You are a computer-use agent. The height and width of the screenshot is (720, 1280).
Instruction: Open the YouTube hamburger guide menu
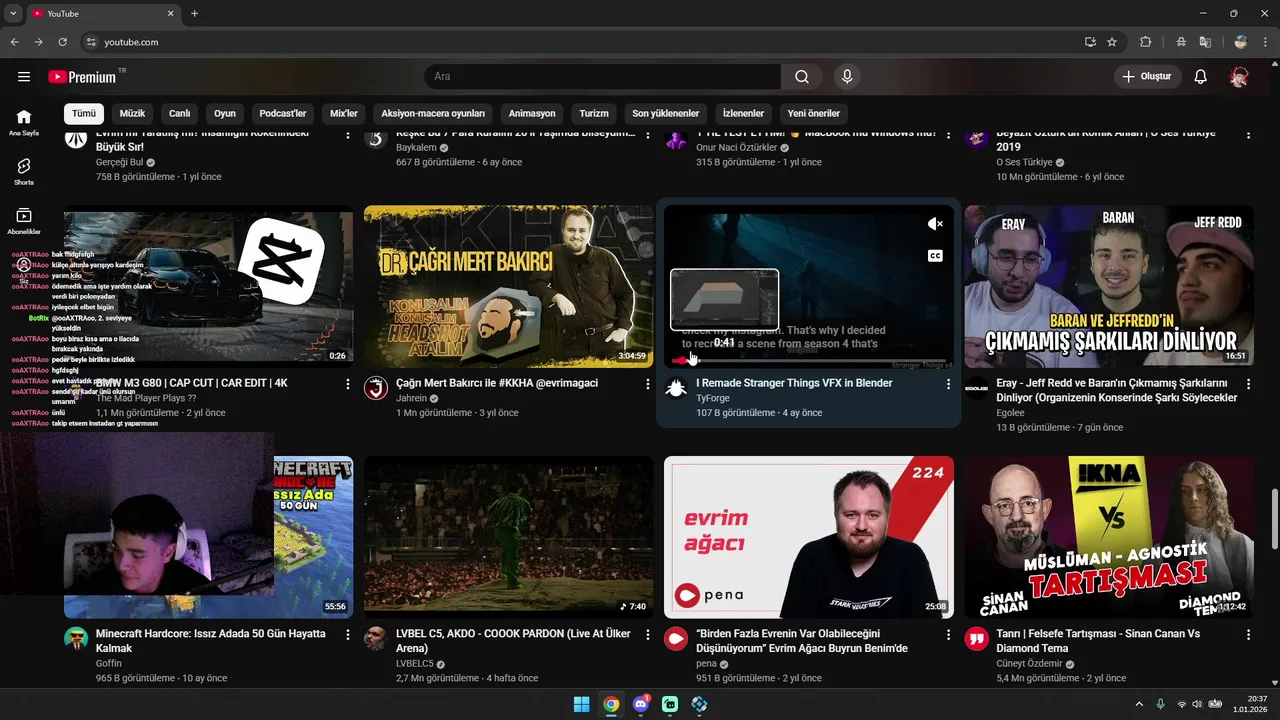click(24, 77)
